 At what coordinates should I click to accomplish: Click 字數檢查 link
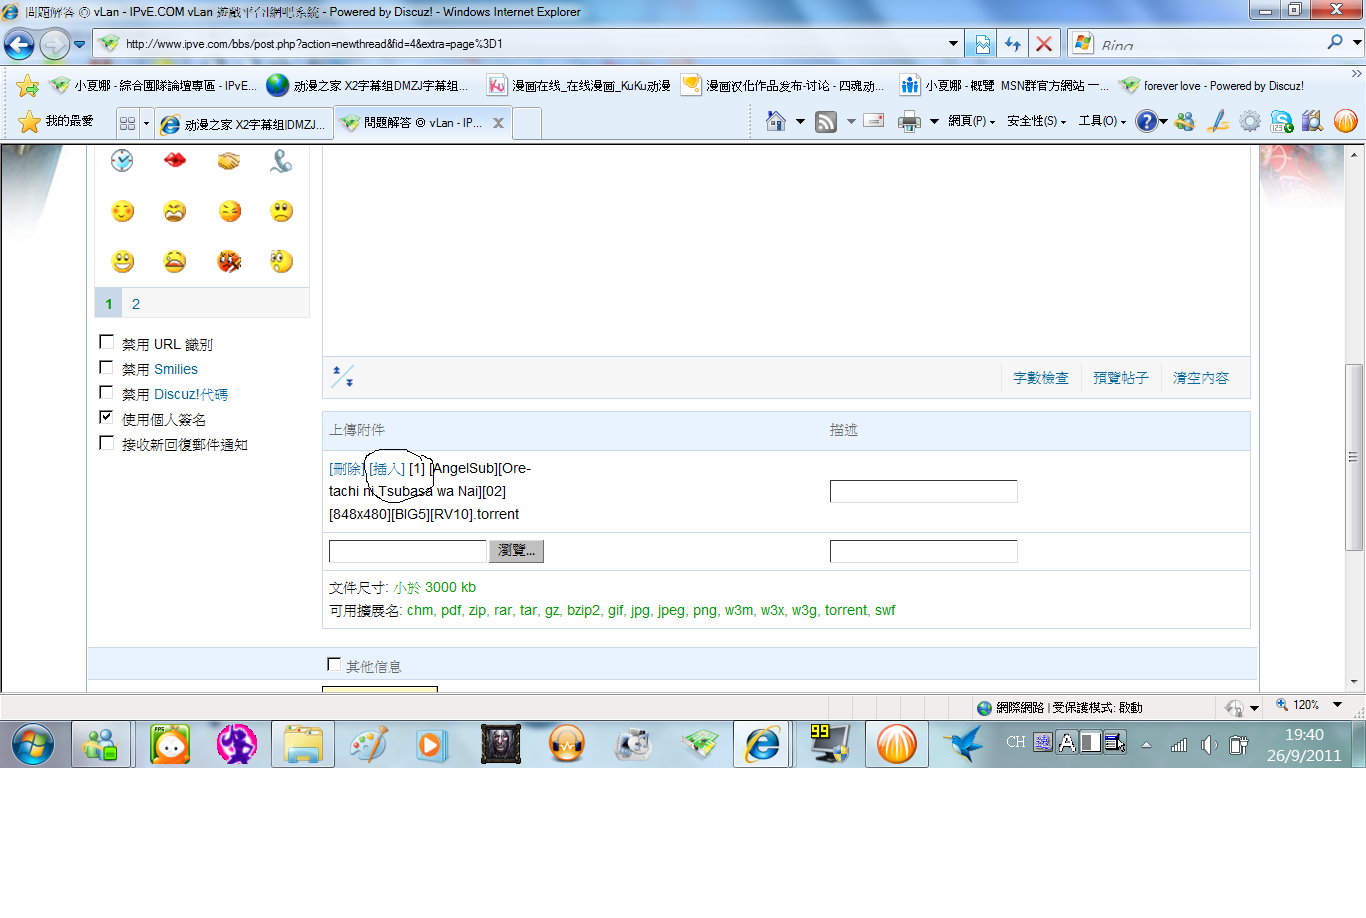click(1041, 378)
